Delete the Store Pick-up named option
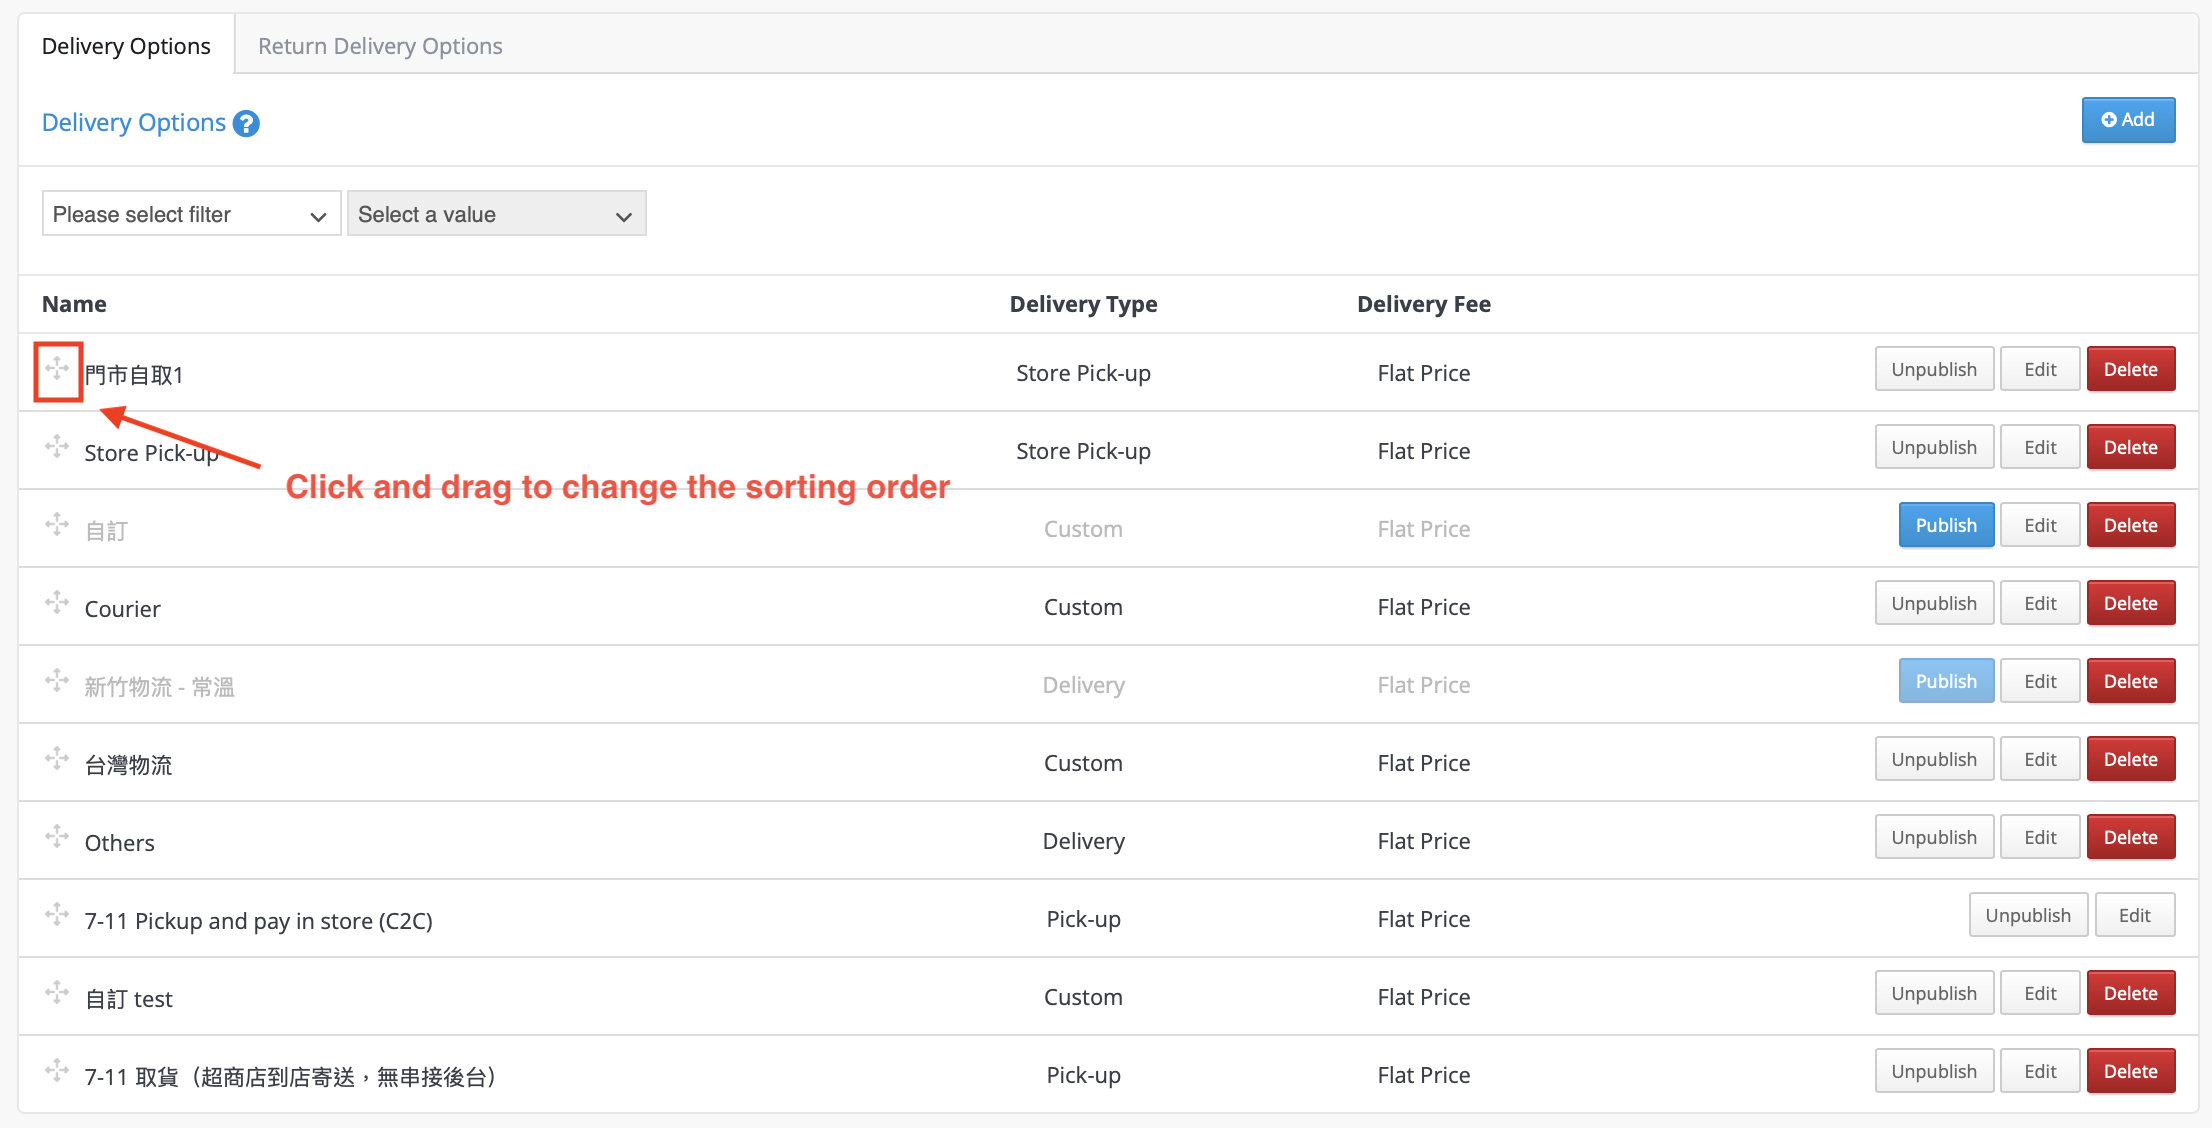The image size is (2212, 1128). pos(2131,447)
